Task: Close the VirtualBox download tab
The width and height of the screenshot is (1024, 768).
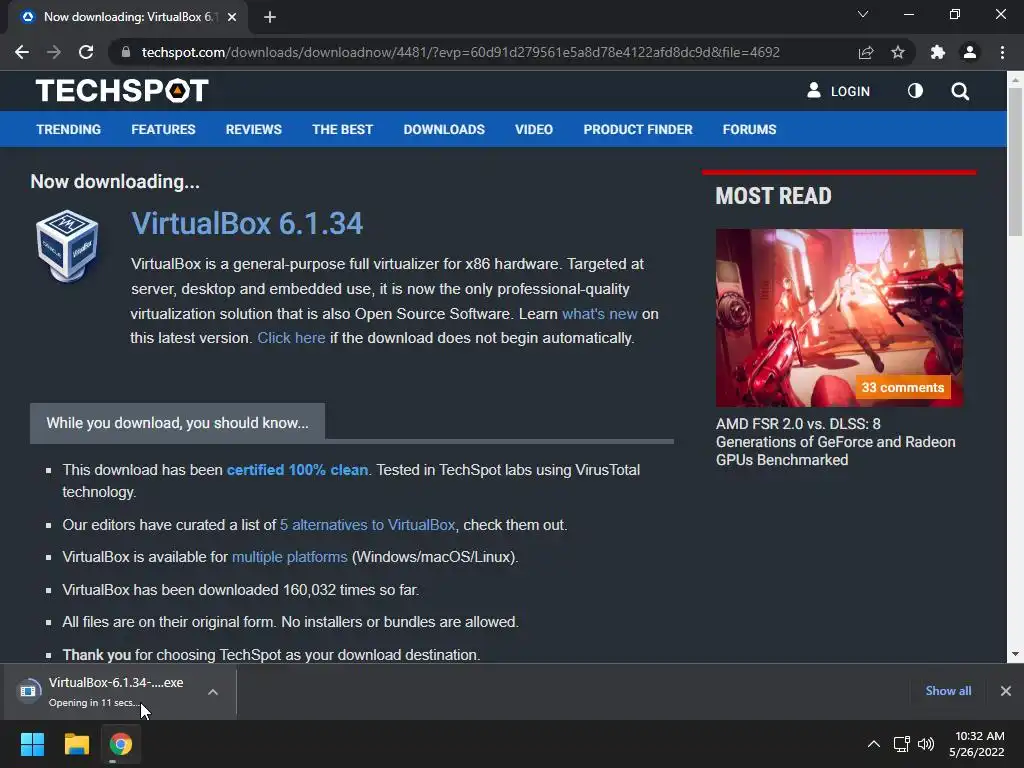Action: [232, 17]
